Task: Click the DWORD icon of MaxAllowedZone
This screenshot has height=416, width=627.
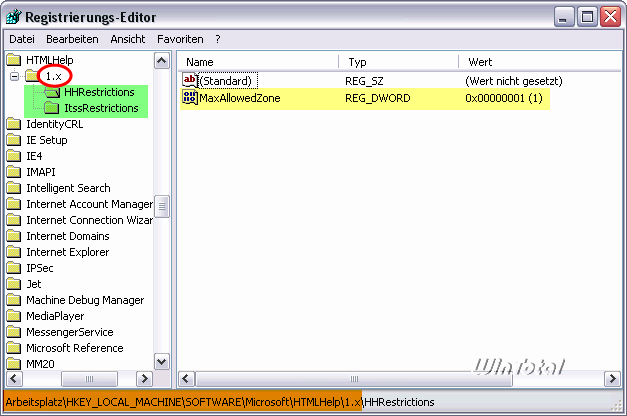Action: 190,98
